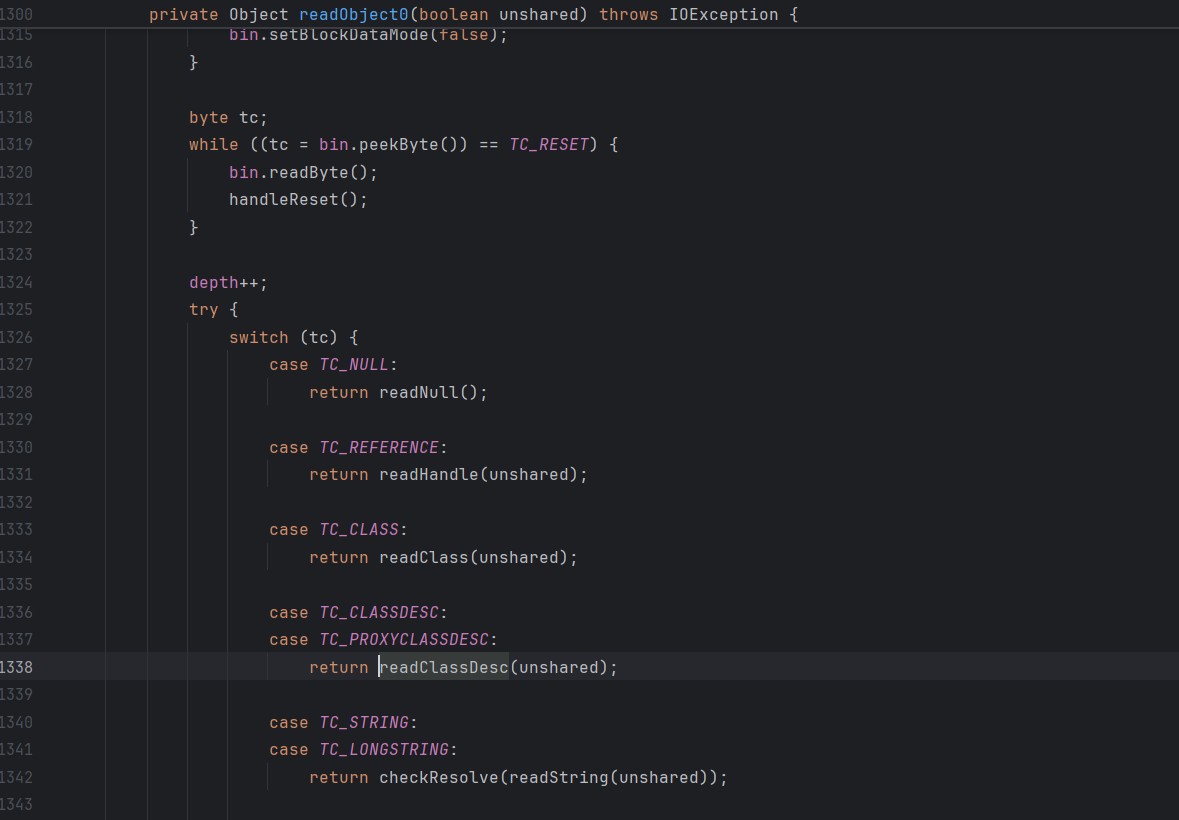The image size is (1179, 820).
Task: Click the checkResolve method call
Action: coord(438,777)
